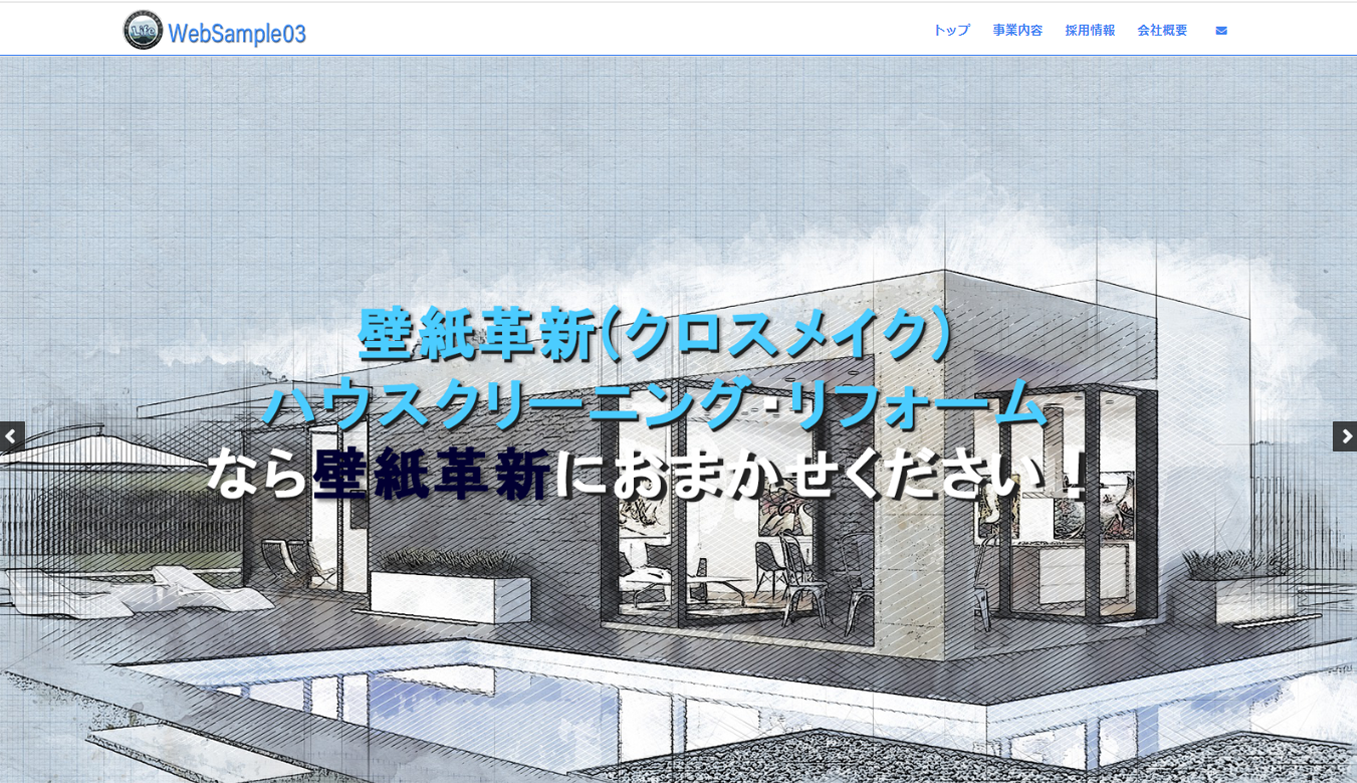Screen dimensions: 1357x783
Task: Select 事業内容 in the navigation menu
Action: coord(1017,31)
